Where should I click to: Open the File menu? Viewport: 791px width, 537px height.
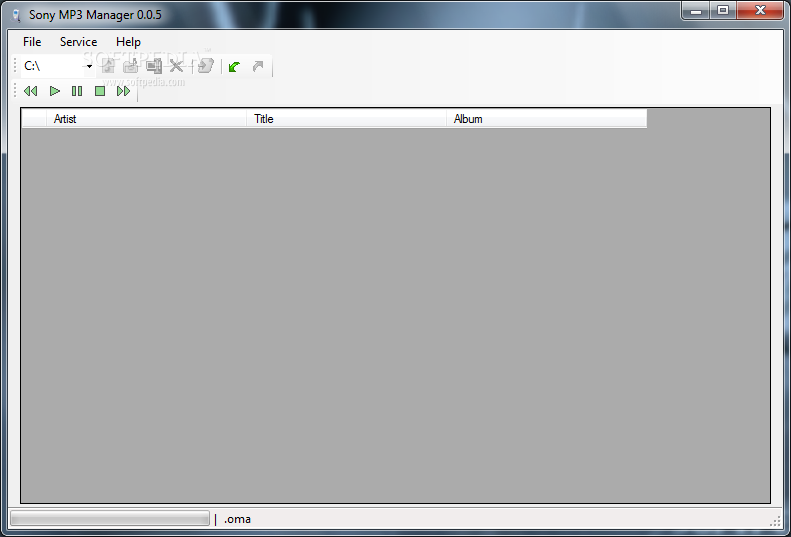click(32, 42)
